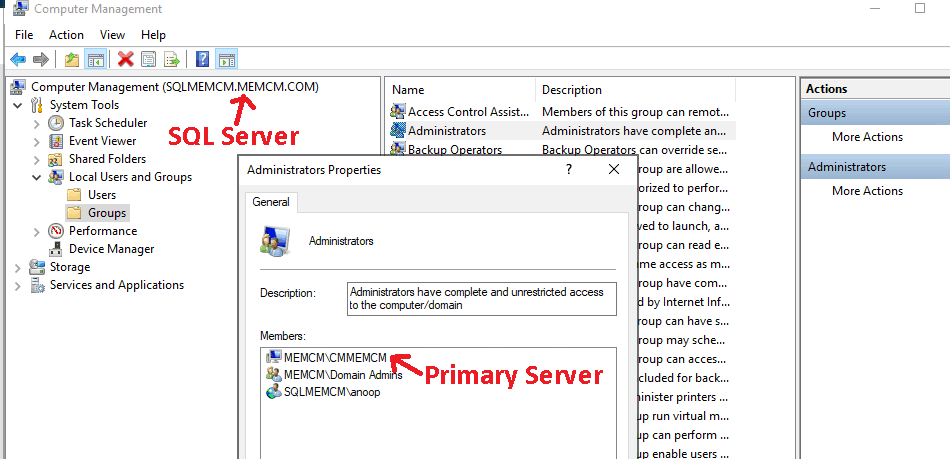
Task: Click the MEMCM\Domain Admins group icon
Action: [274, 374]
